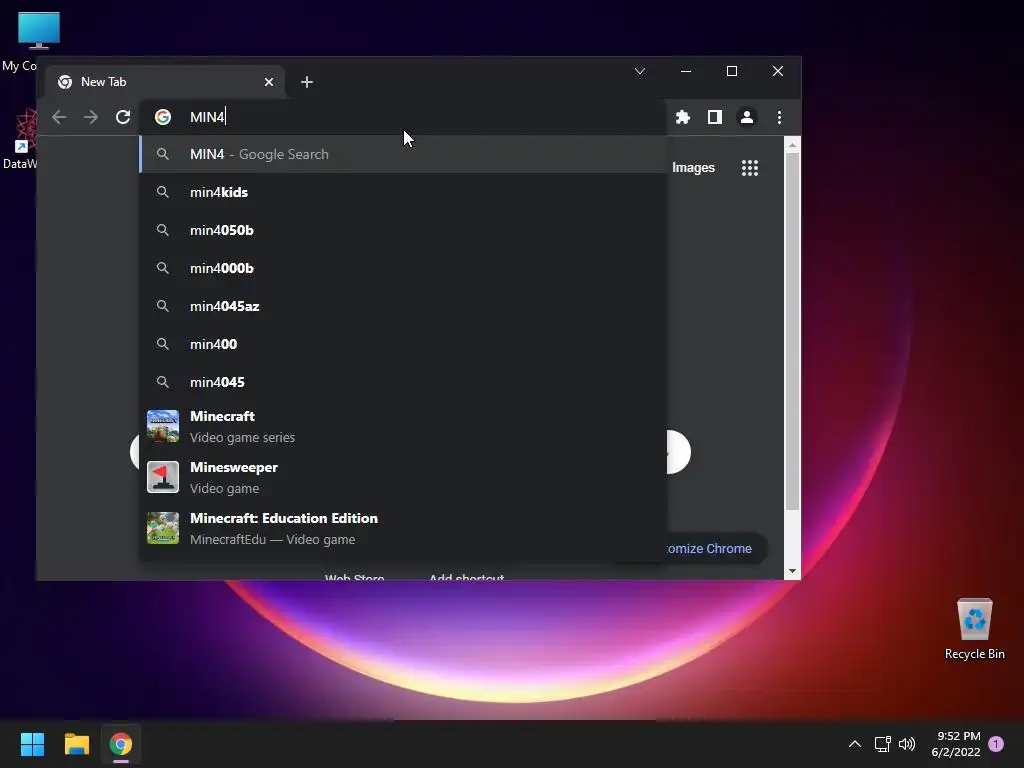Image resolution: width=1024 pixels, height=768 pixels.
Task: Open a new tab with the plus button
Action: point(307,82)
